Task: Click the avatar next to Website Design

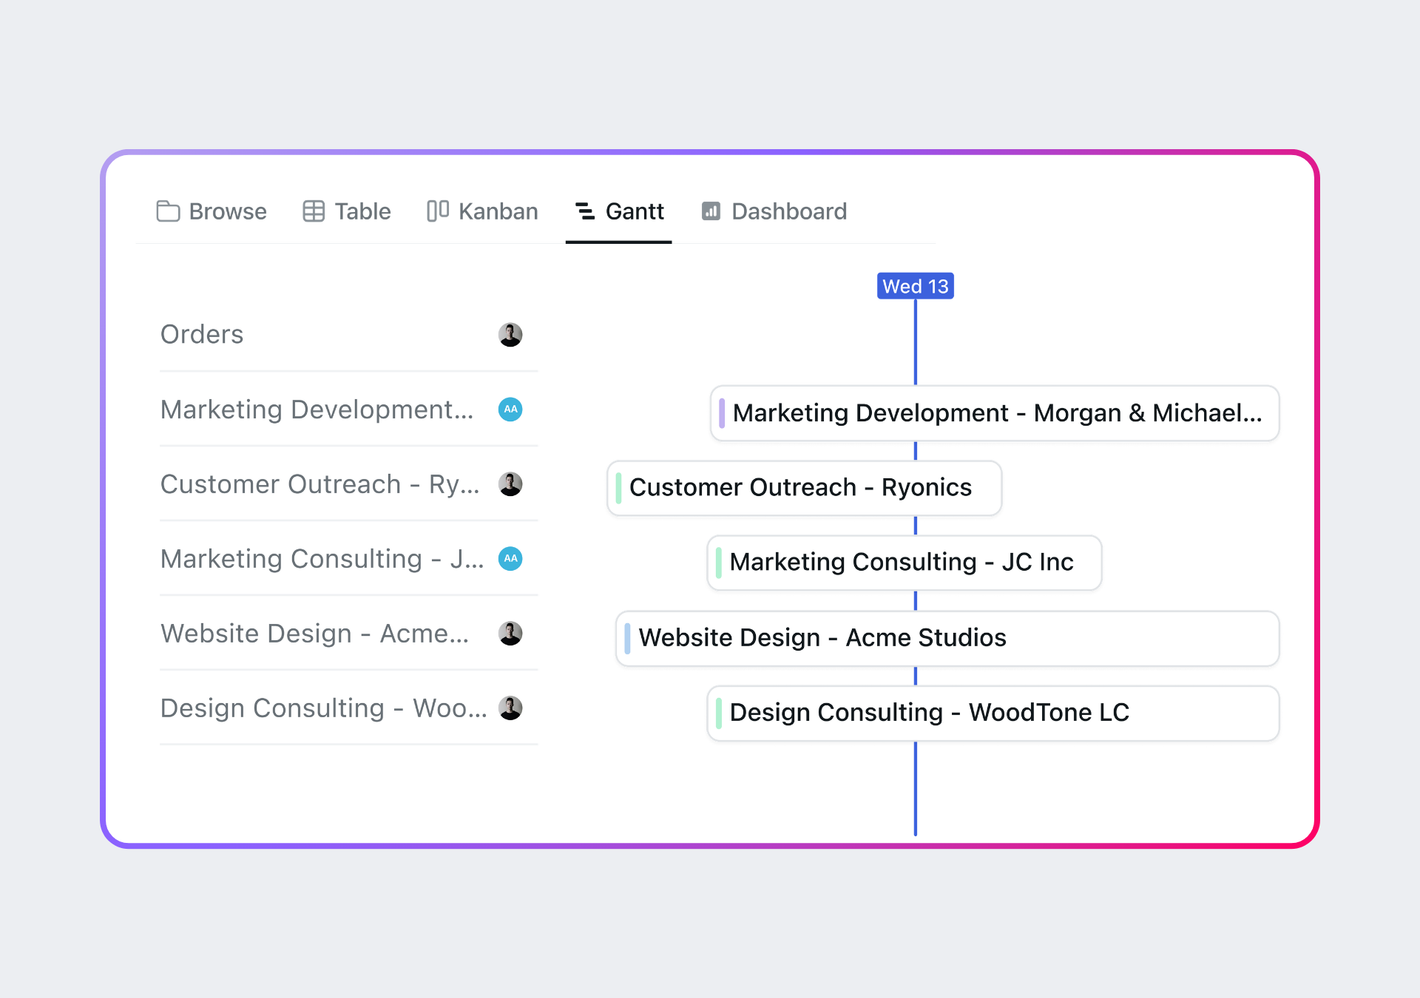Action: (510, 634)
